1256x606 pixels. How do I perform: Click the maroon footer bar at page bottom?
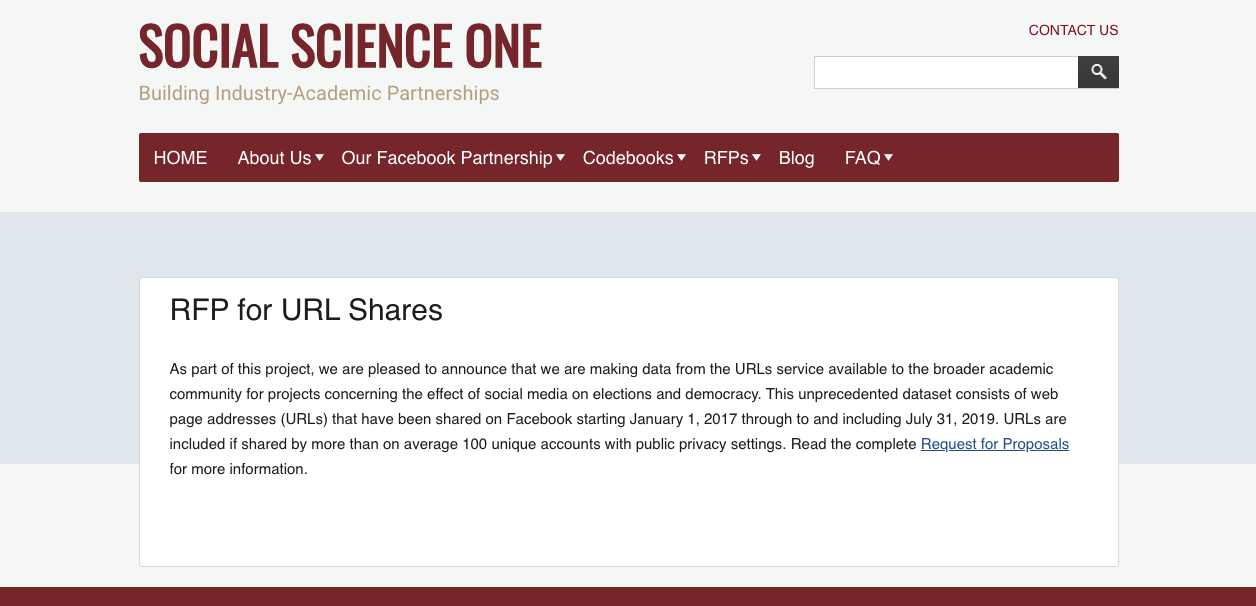[628, 596]
